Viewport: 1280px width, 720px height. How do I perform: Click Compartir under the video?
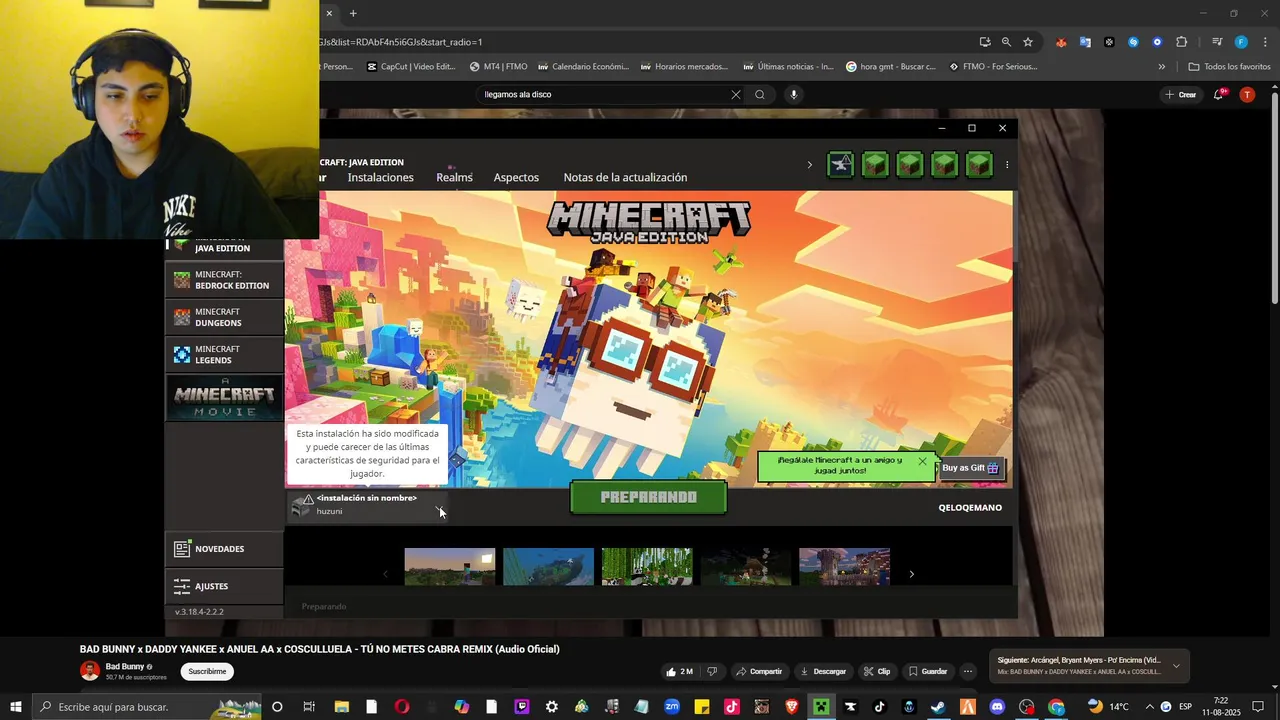pos(759,671)
